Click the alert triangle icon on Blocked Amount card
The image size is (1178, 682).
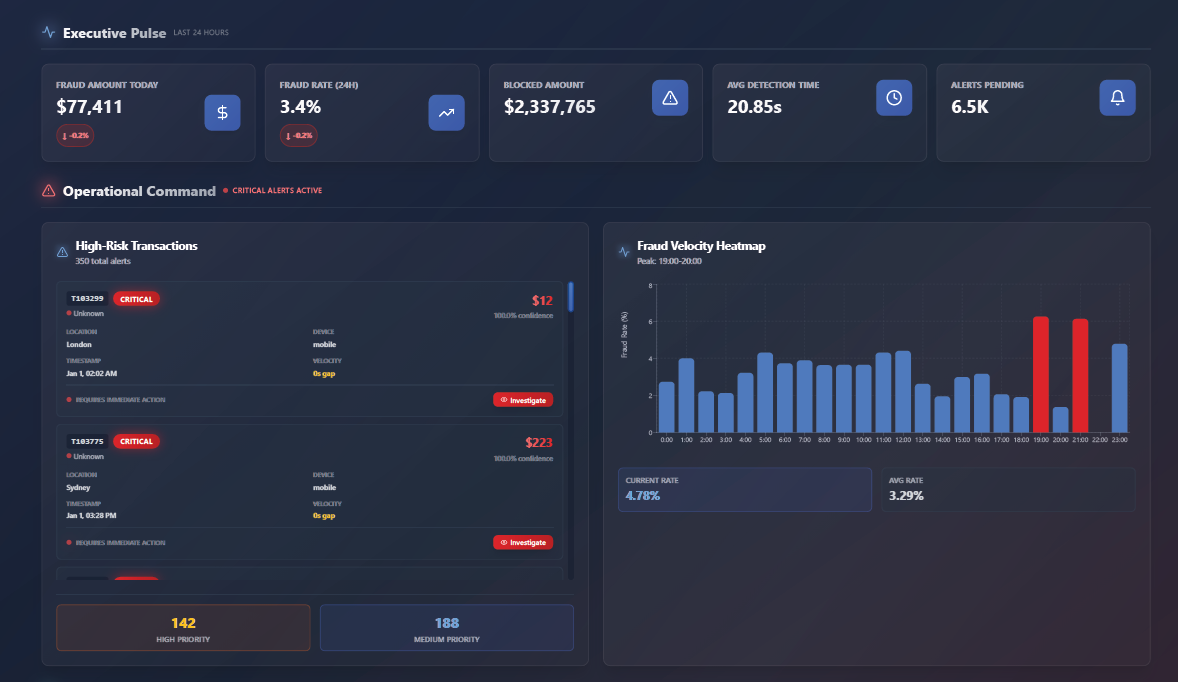[670, 97]
